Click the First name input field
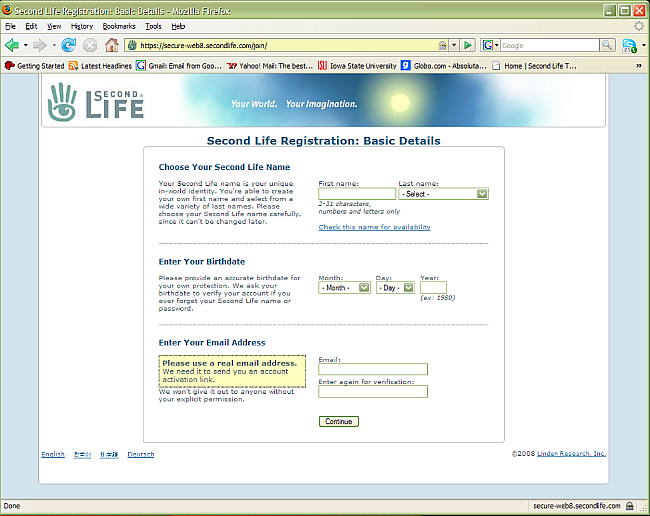 (x=357, y=194)
